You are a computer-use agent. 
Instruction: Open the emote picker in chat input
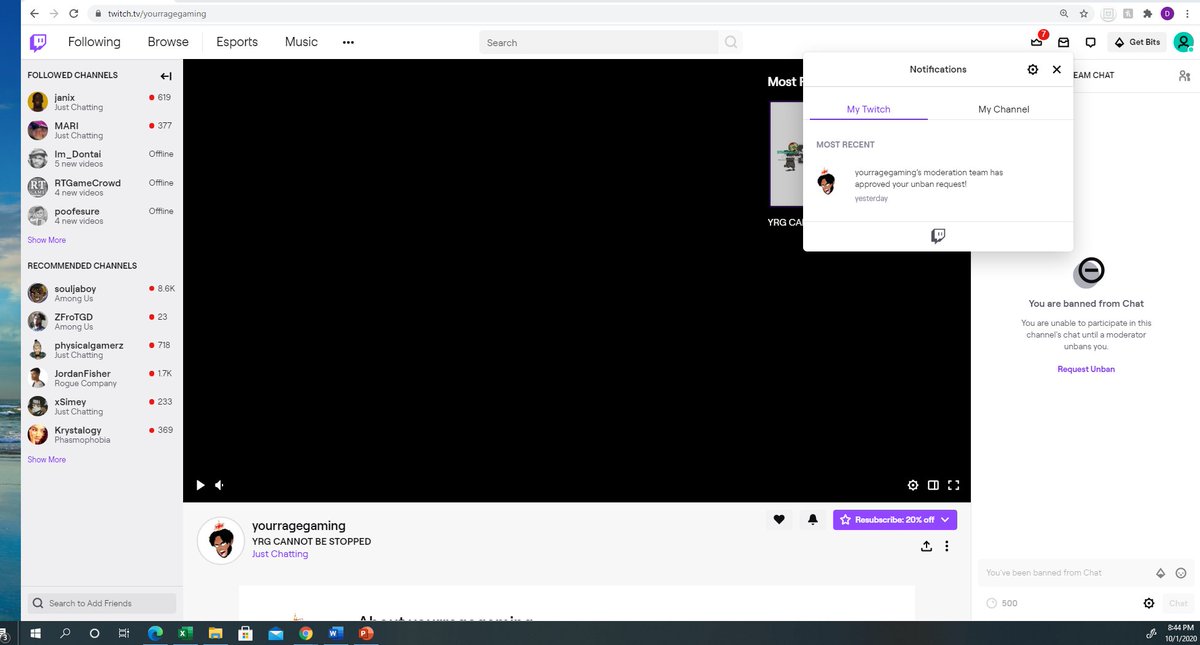[1183, 572]
